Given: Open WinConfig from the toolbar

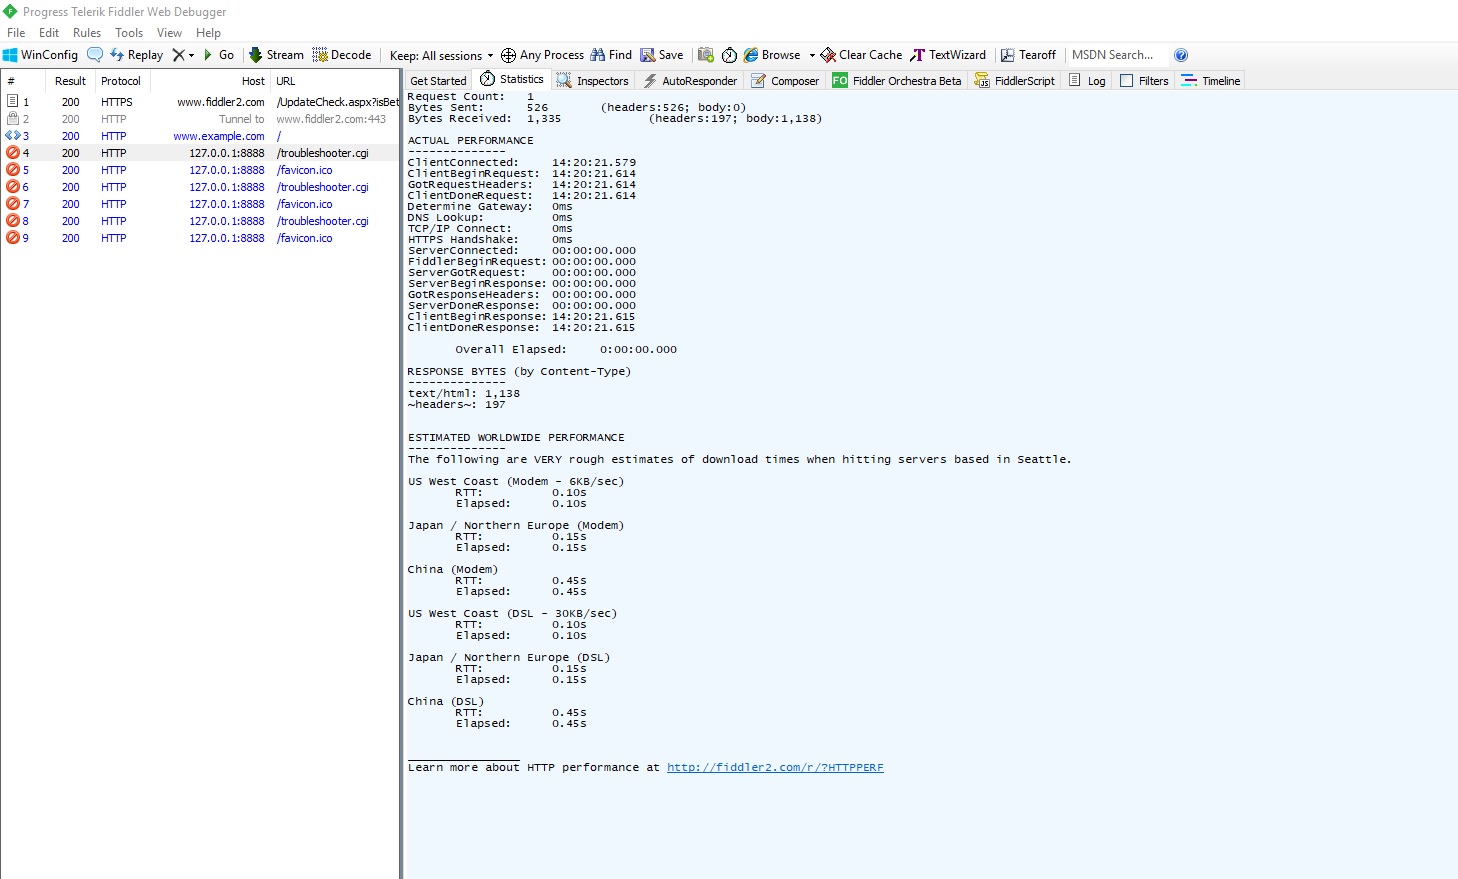Looking at the screenshot, I should click(x=40, y=55).
